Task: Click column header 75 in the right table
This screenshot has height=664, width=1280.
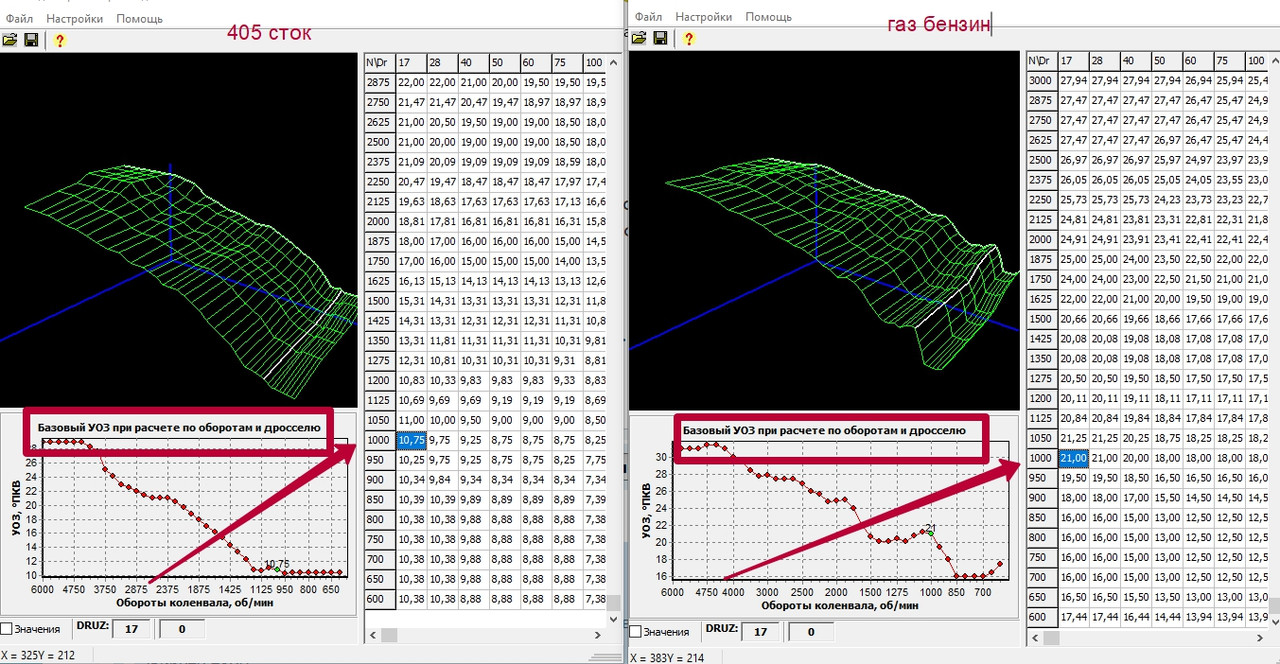Action: click(1230, 60)
